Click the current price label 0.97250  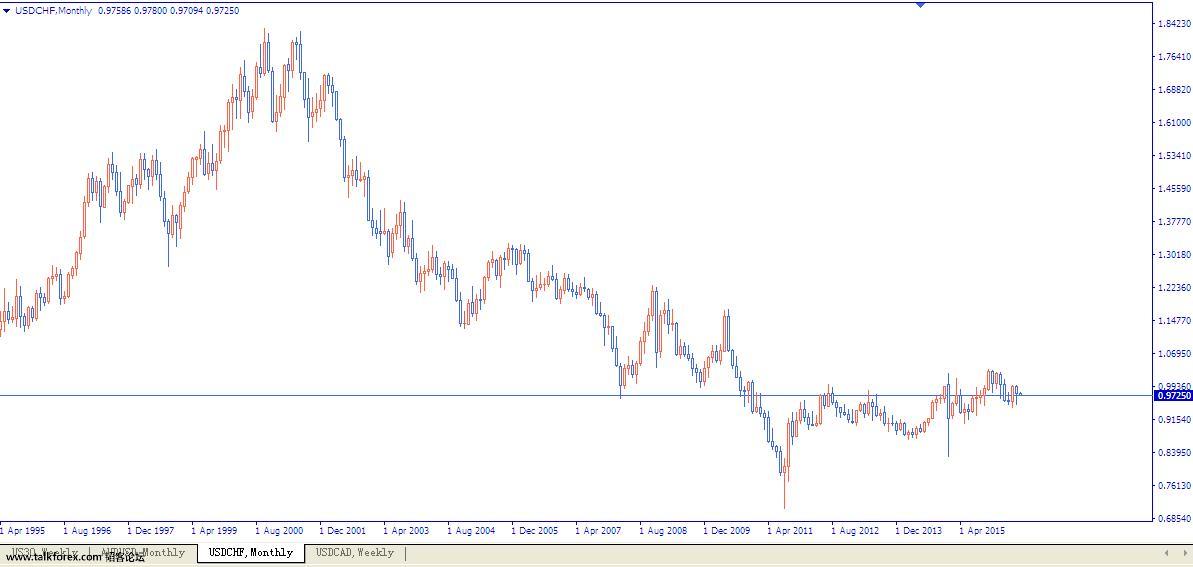pyautogui.click(x=1173, y=396)
